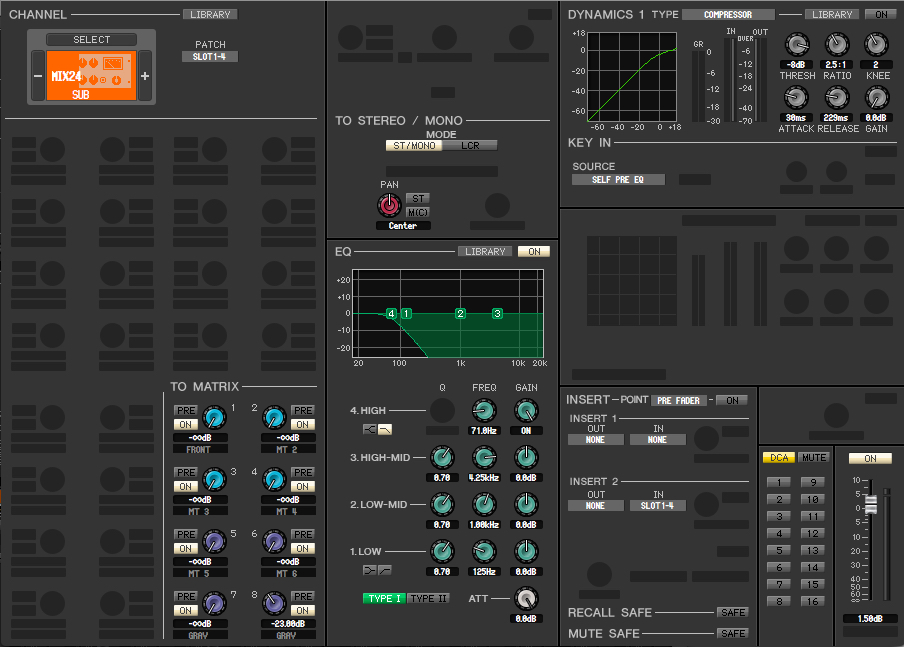The width and height of the screenshot is (904, 647).
Task: Select ST/MONO mode
Action: (414, 145)
